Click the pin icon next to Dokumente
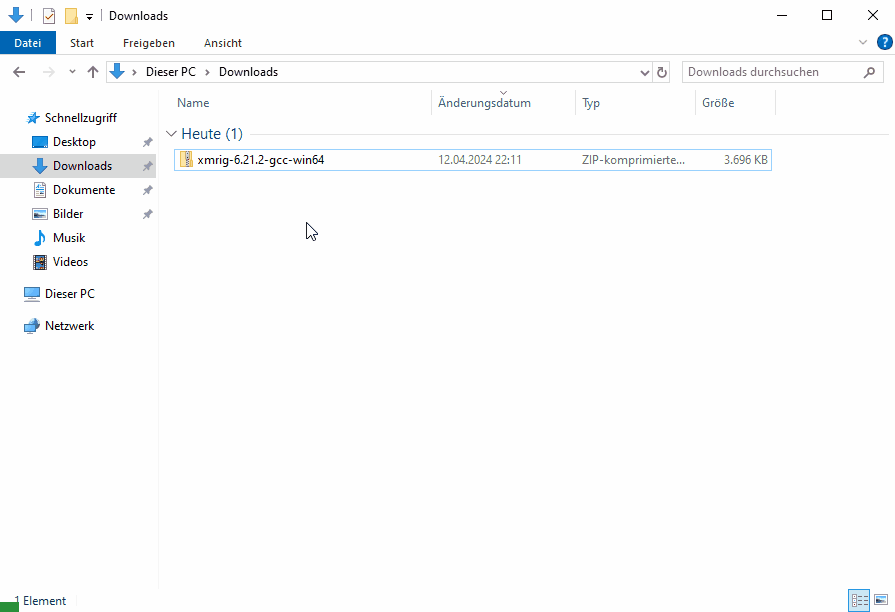Image resolution: width=895 pixels, height=612 pixels. pos(147,190)
